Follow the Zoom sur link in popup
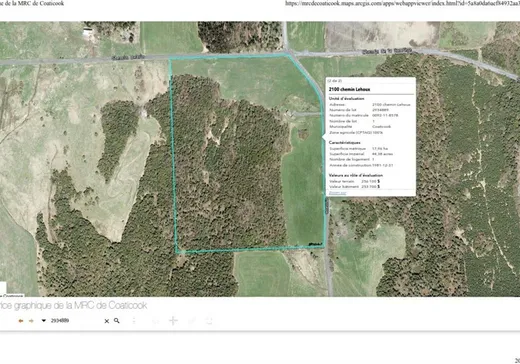Screen dimensions: 520x364 337,193
